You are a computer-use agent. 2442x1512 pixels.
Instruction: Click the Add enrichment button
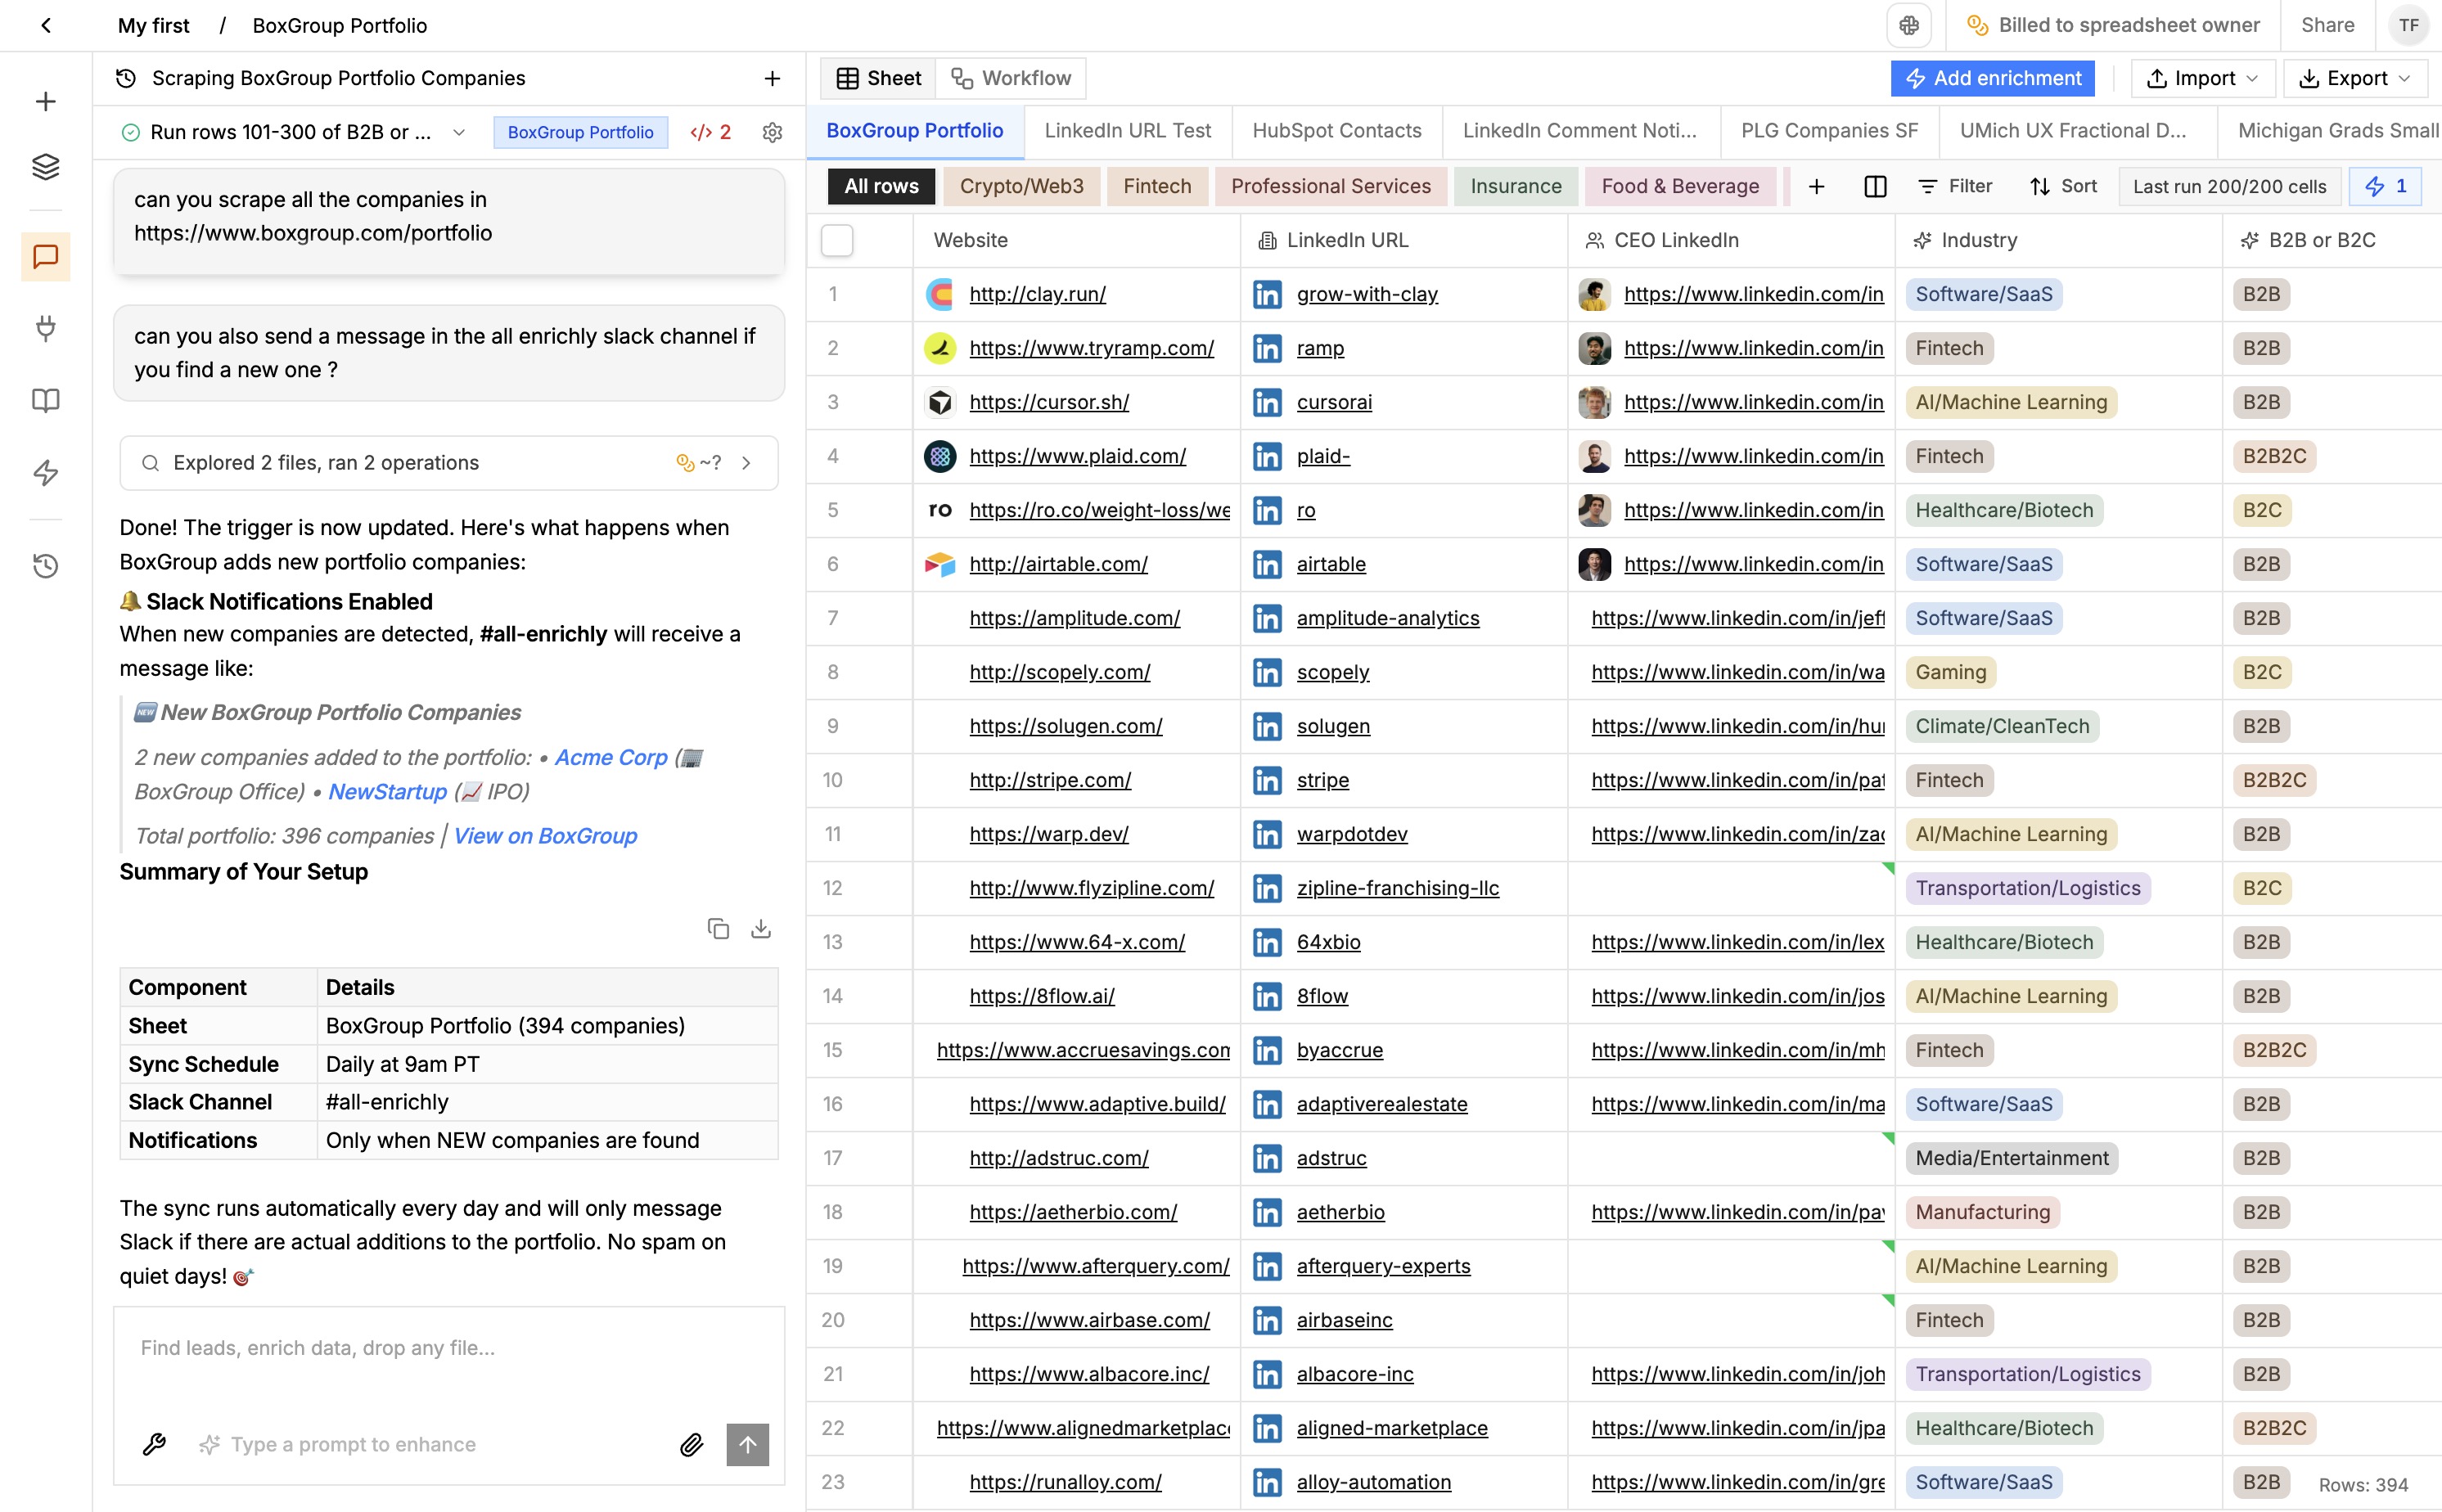[x=1992, y=78]
